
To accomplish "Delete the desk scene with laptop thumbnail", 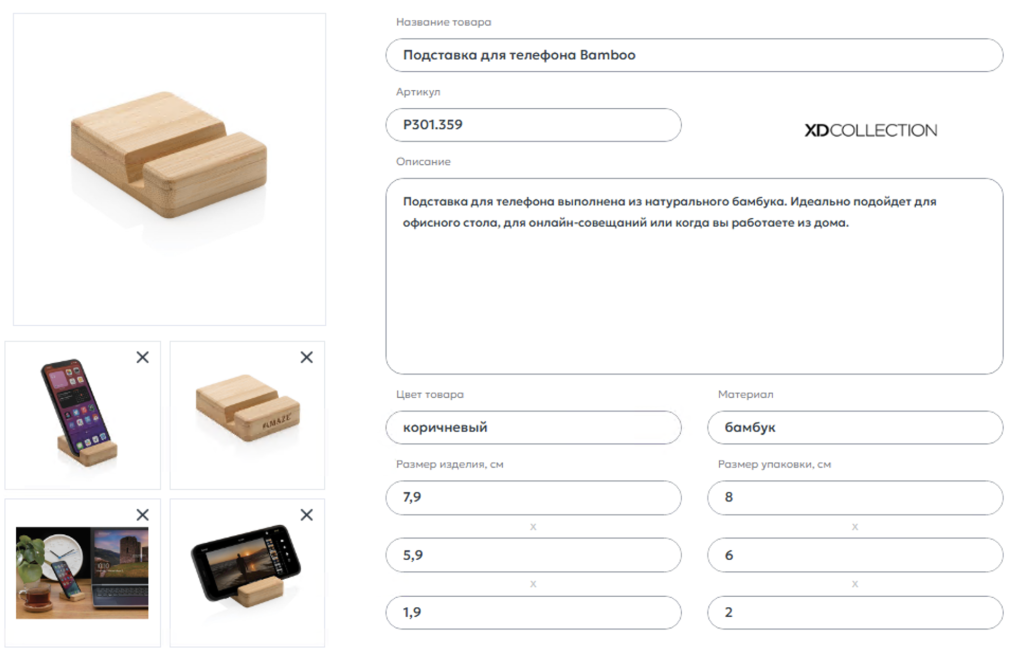I will [x=142, y=514].
